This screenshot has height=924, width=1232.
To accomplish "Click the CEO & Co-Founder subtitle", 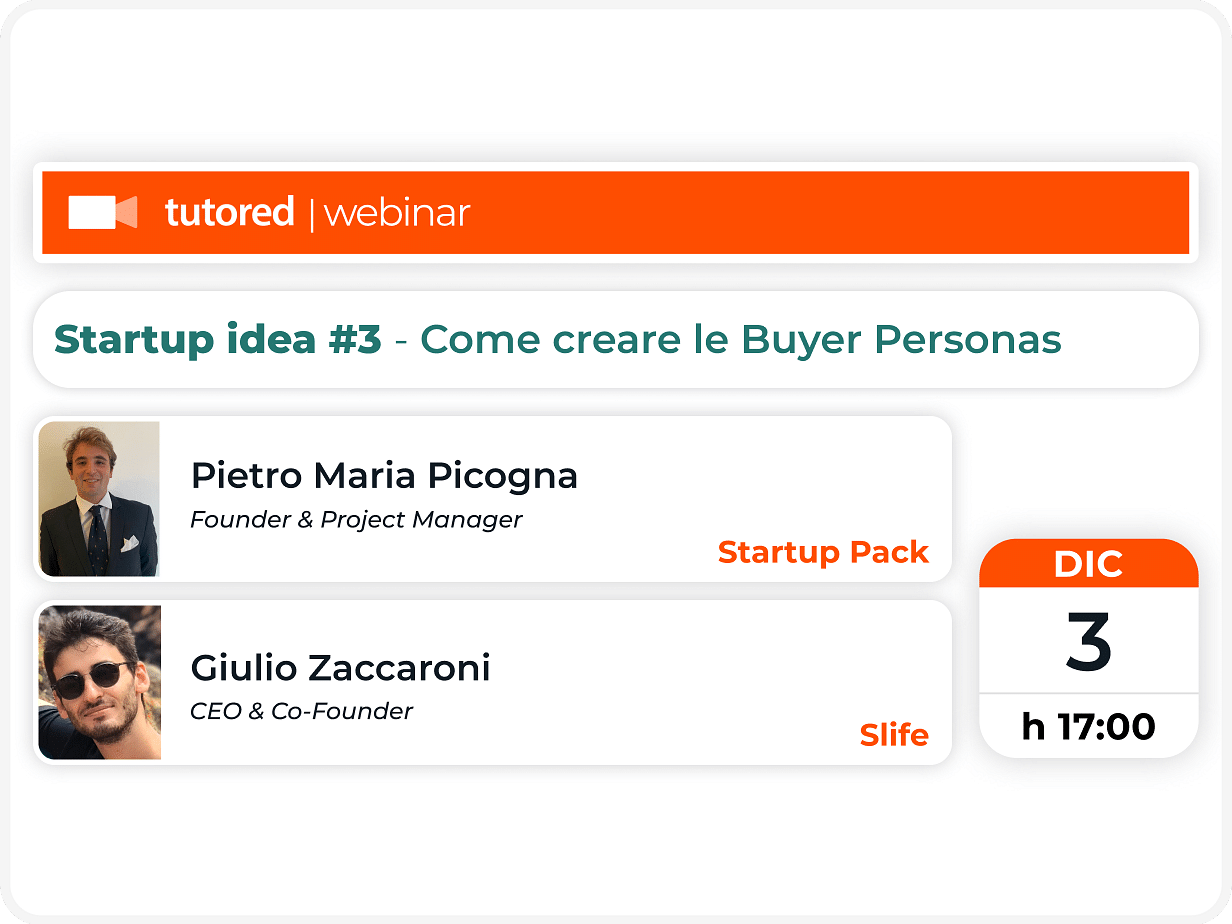I will (x=301, y=712).
